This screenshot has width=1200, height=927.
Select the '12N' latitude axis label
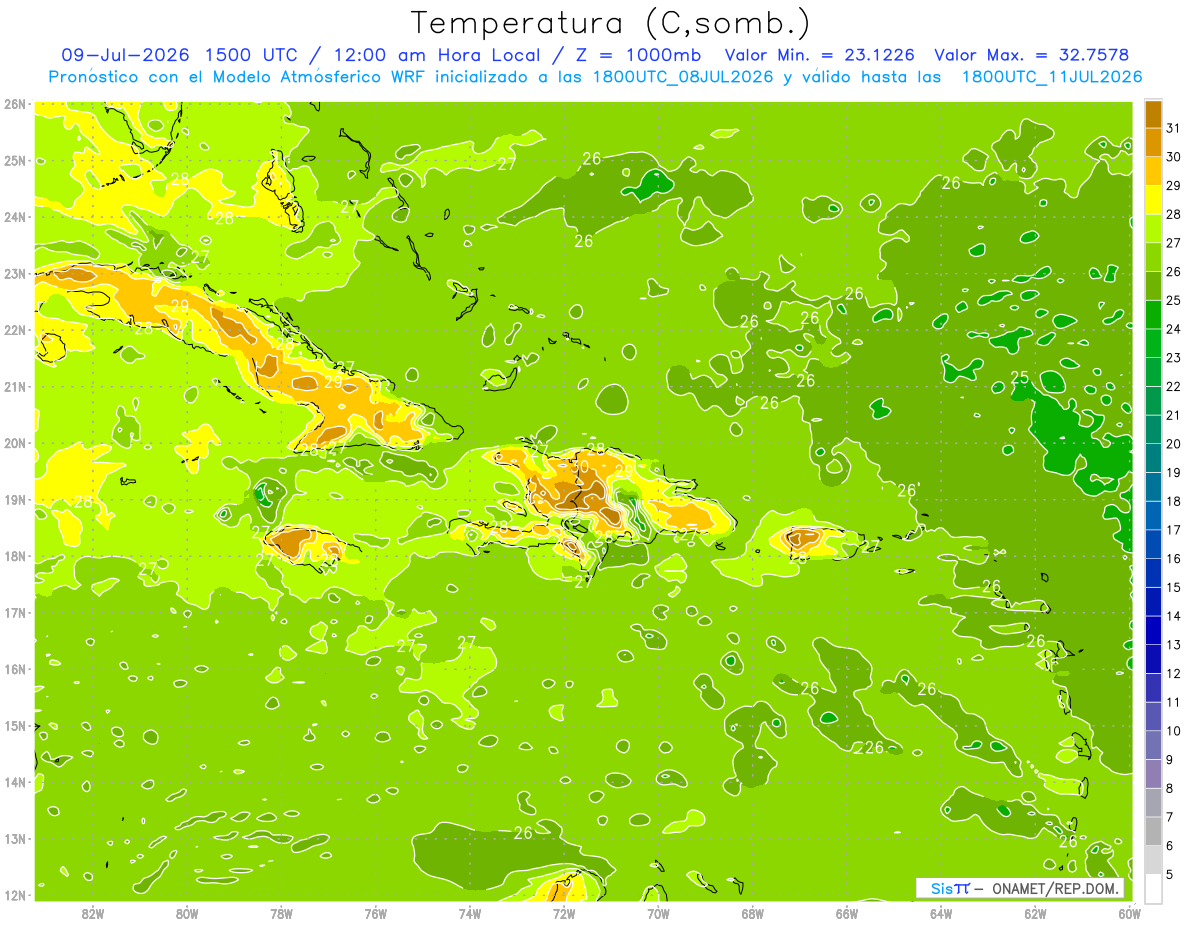(x=15, y=895)
